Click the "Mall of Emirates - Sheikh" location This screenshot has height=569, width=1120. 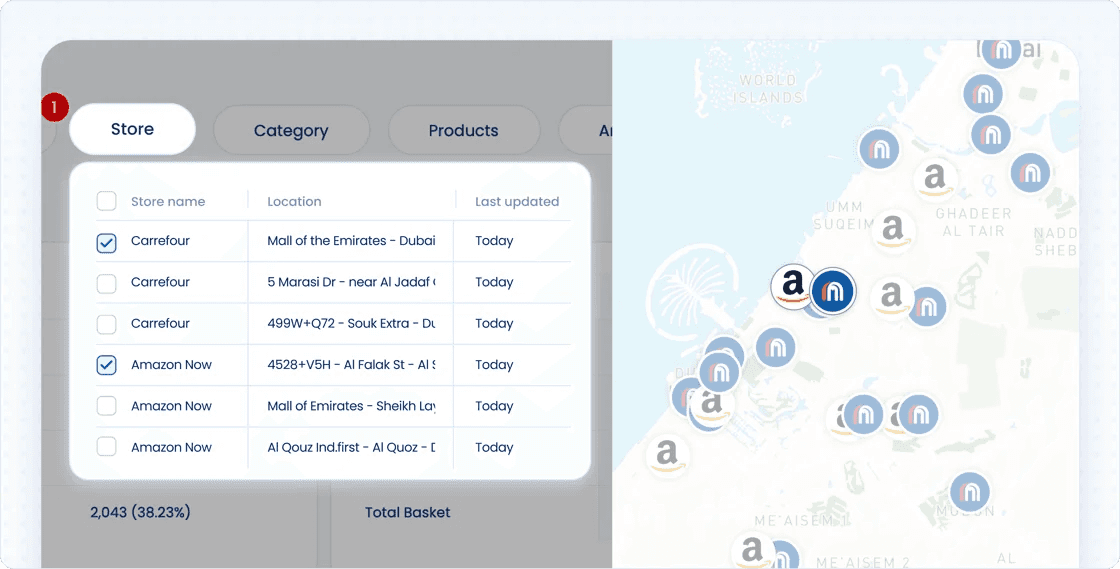click(351, 406)
